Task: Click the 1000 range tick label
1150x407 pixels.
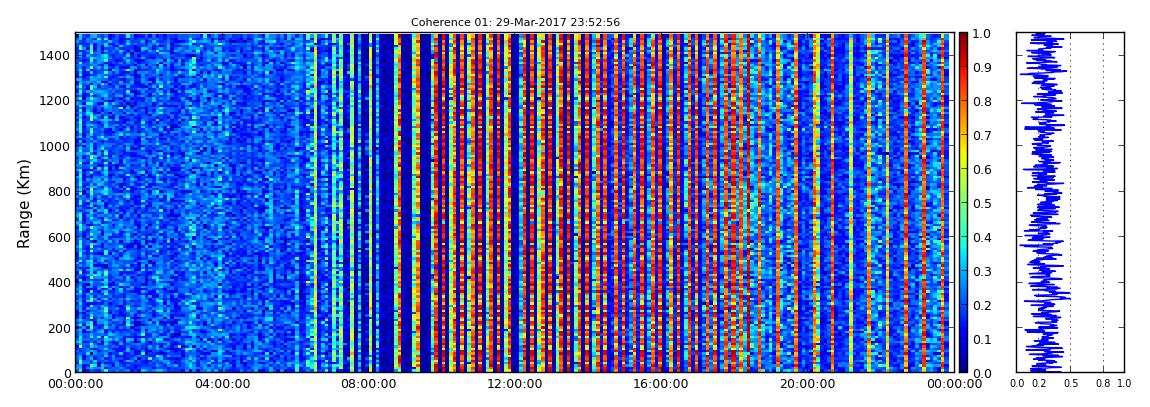Action: coord(56,146)
